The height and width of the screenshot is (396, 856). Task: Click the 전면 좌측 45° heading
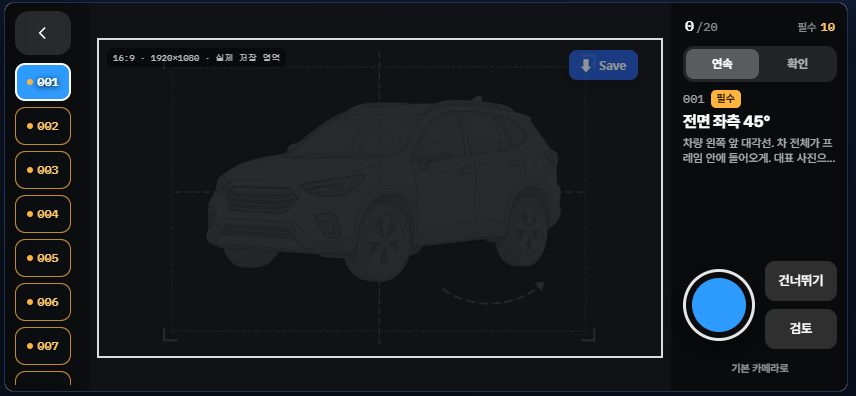tap(726, 121)
